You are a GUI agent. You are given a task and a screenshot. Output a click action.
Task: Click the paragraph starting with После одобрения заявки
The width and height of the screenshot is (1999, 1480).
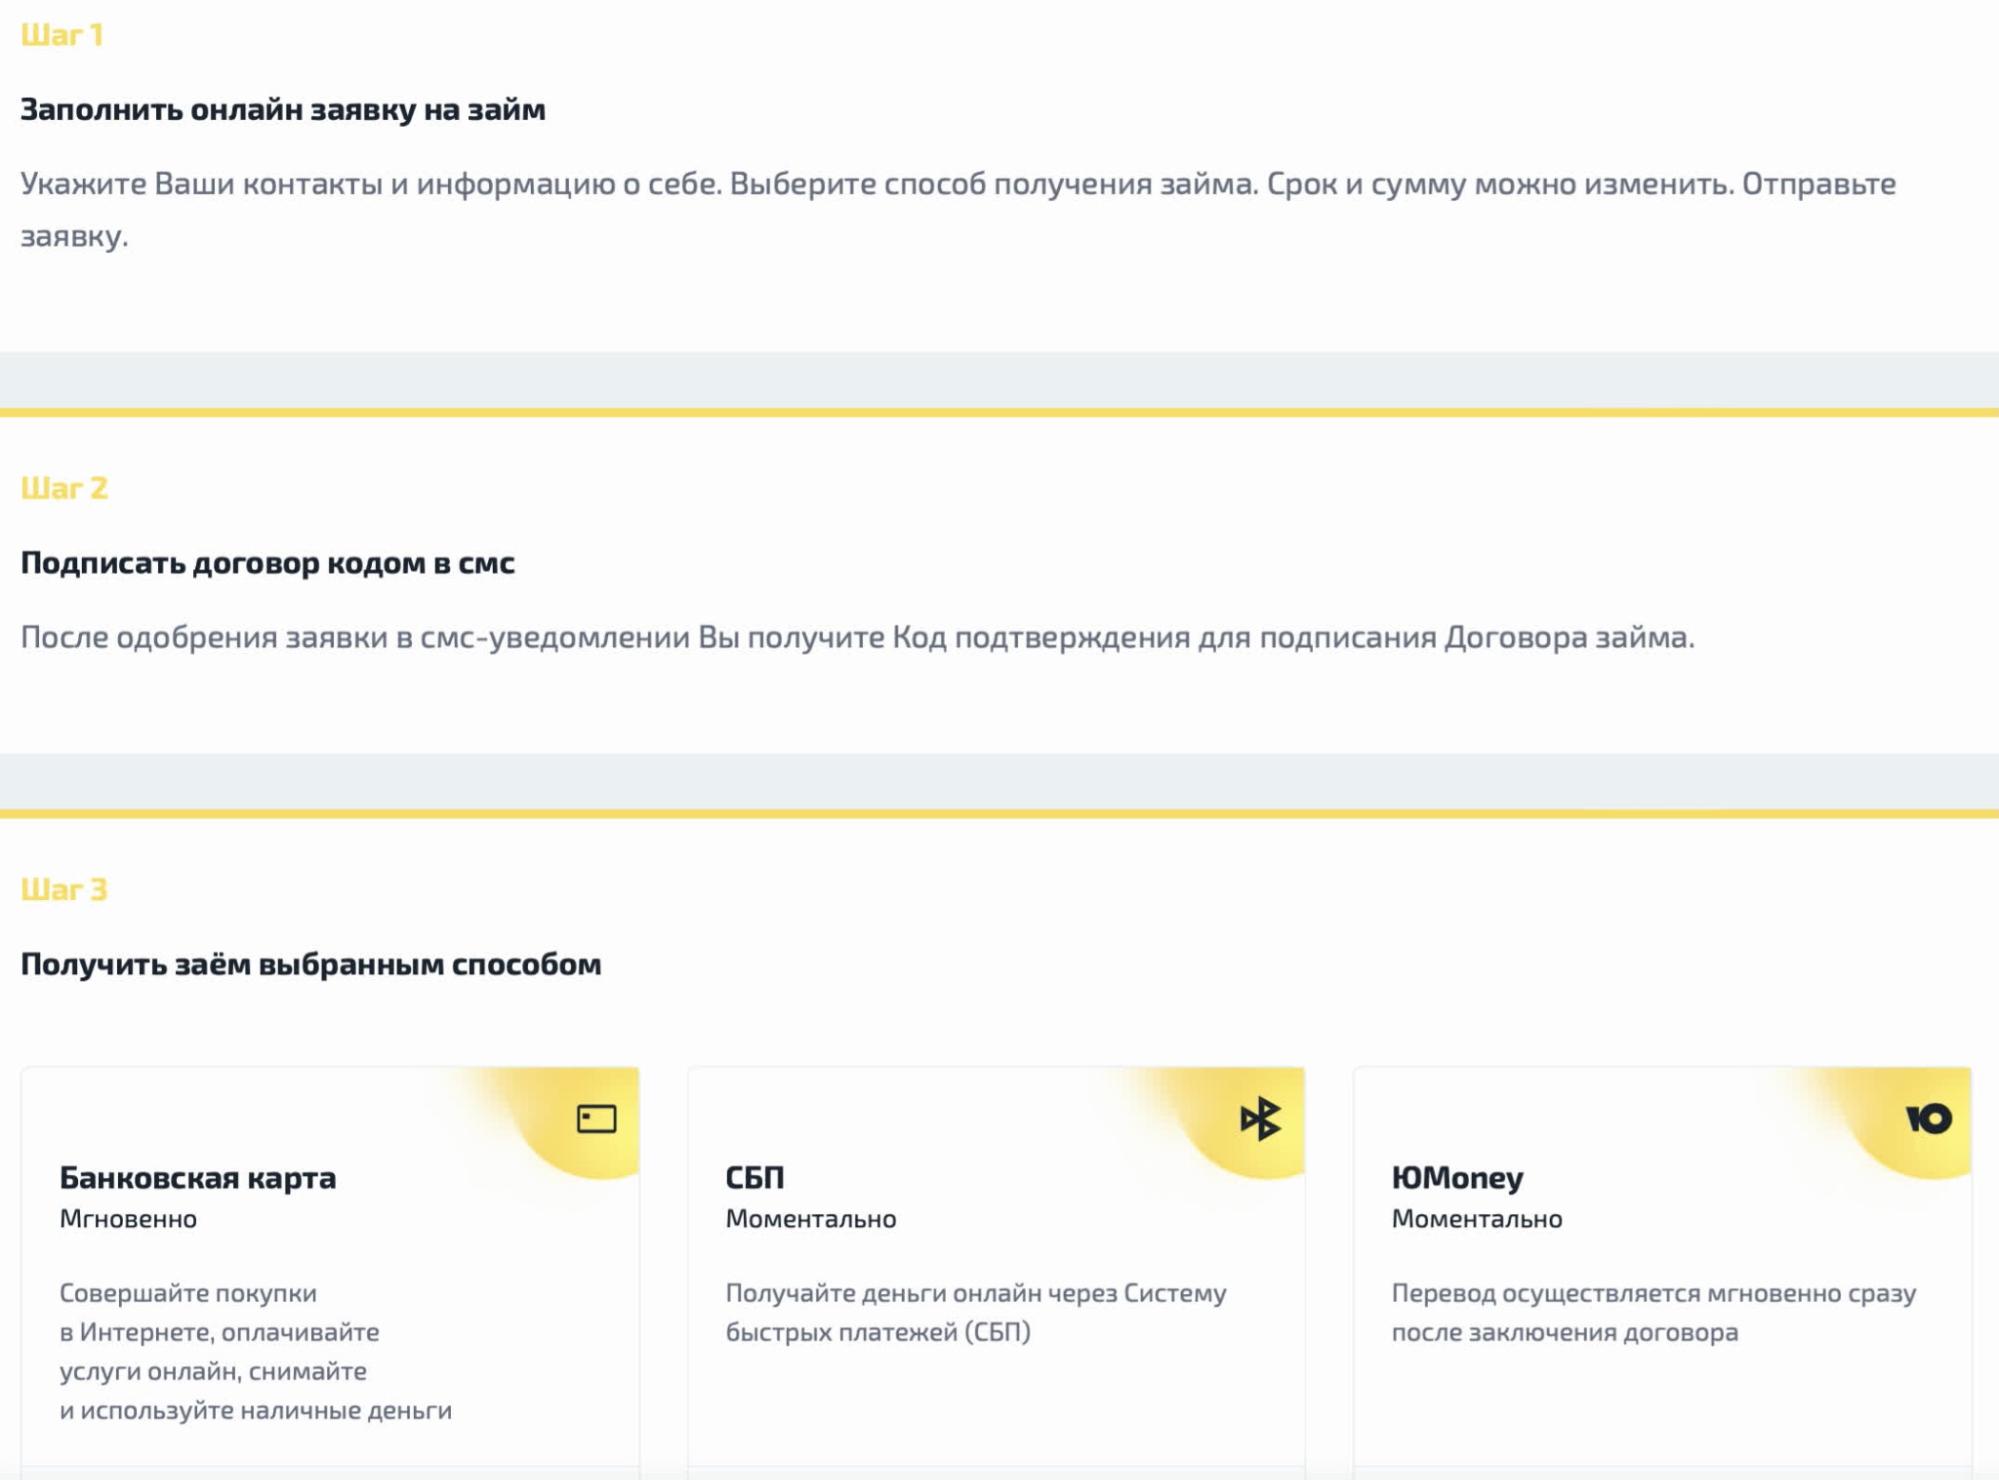point(857,637)
